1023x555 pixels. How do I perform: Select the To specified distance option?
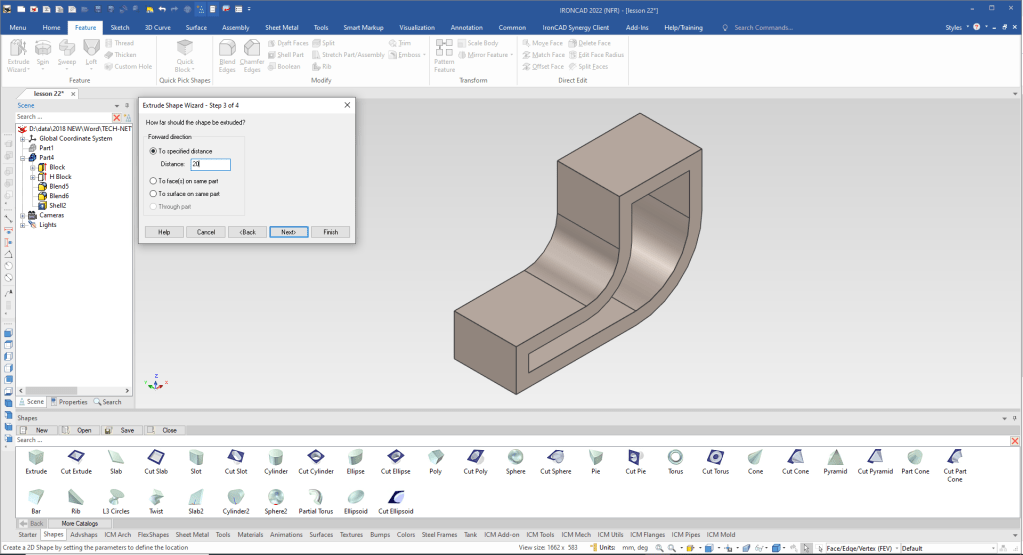coord(154,150)
